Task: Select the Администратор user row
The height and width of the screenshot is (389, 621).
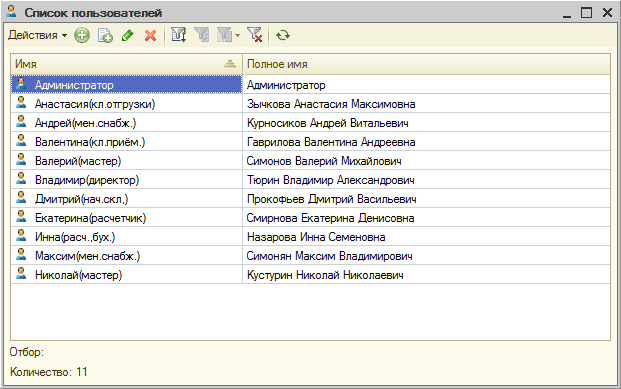Action: (x=310, y=85)
